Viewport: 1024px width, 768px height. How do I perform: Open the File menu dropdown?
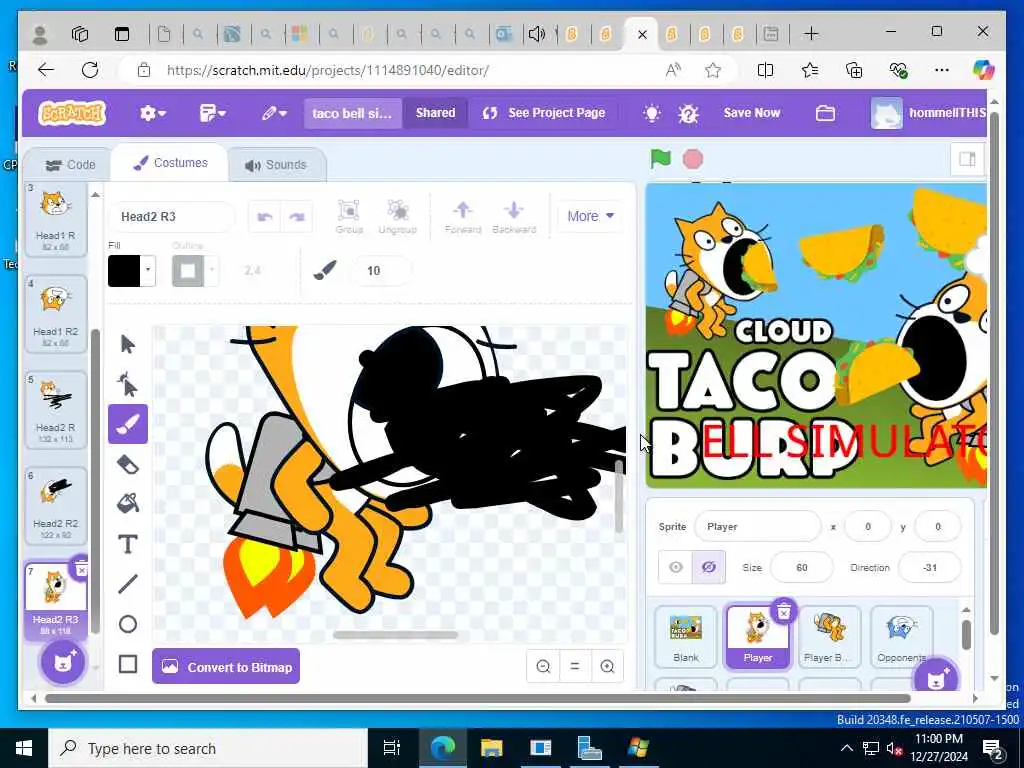212,113
